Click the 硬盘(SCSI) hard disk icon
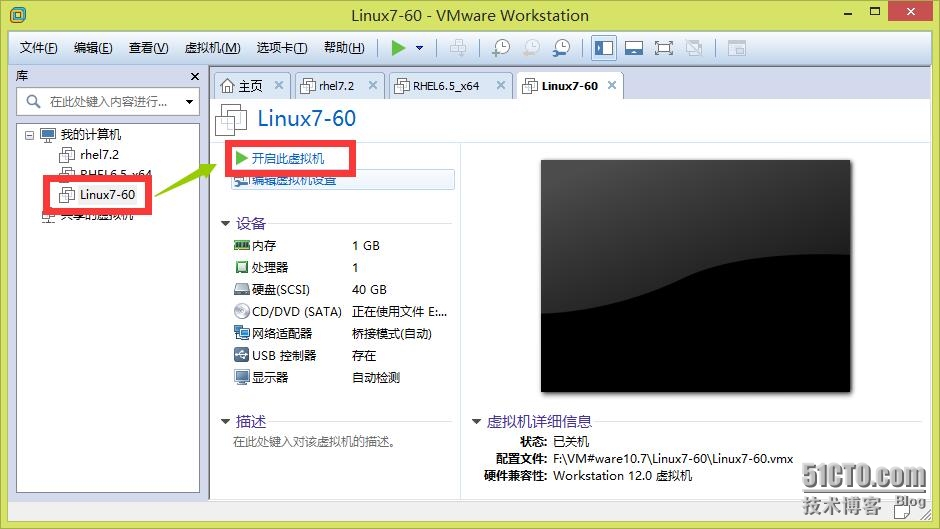Image resolution: width=940 pixels, height=529 pixels. point(242,289)
